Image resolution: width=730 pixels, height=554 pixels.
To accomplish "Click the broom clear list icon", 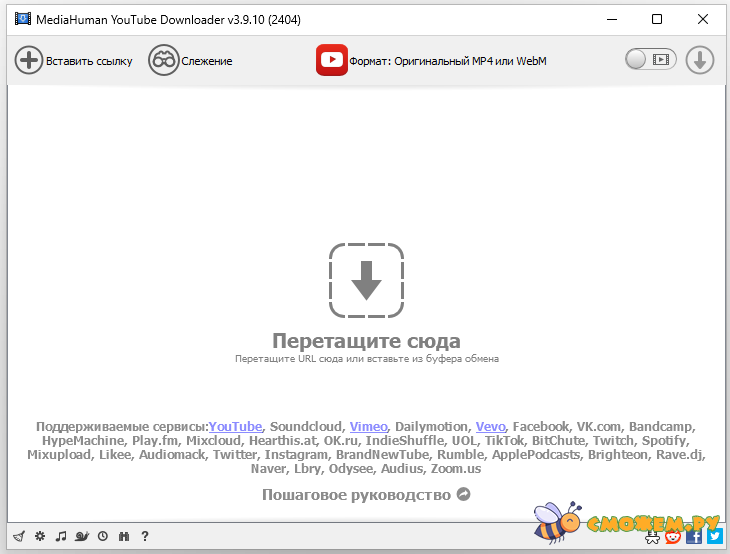I will [x=18, y=536].
